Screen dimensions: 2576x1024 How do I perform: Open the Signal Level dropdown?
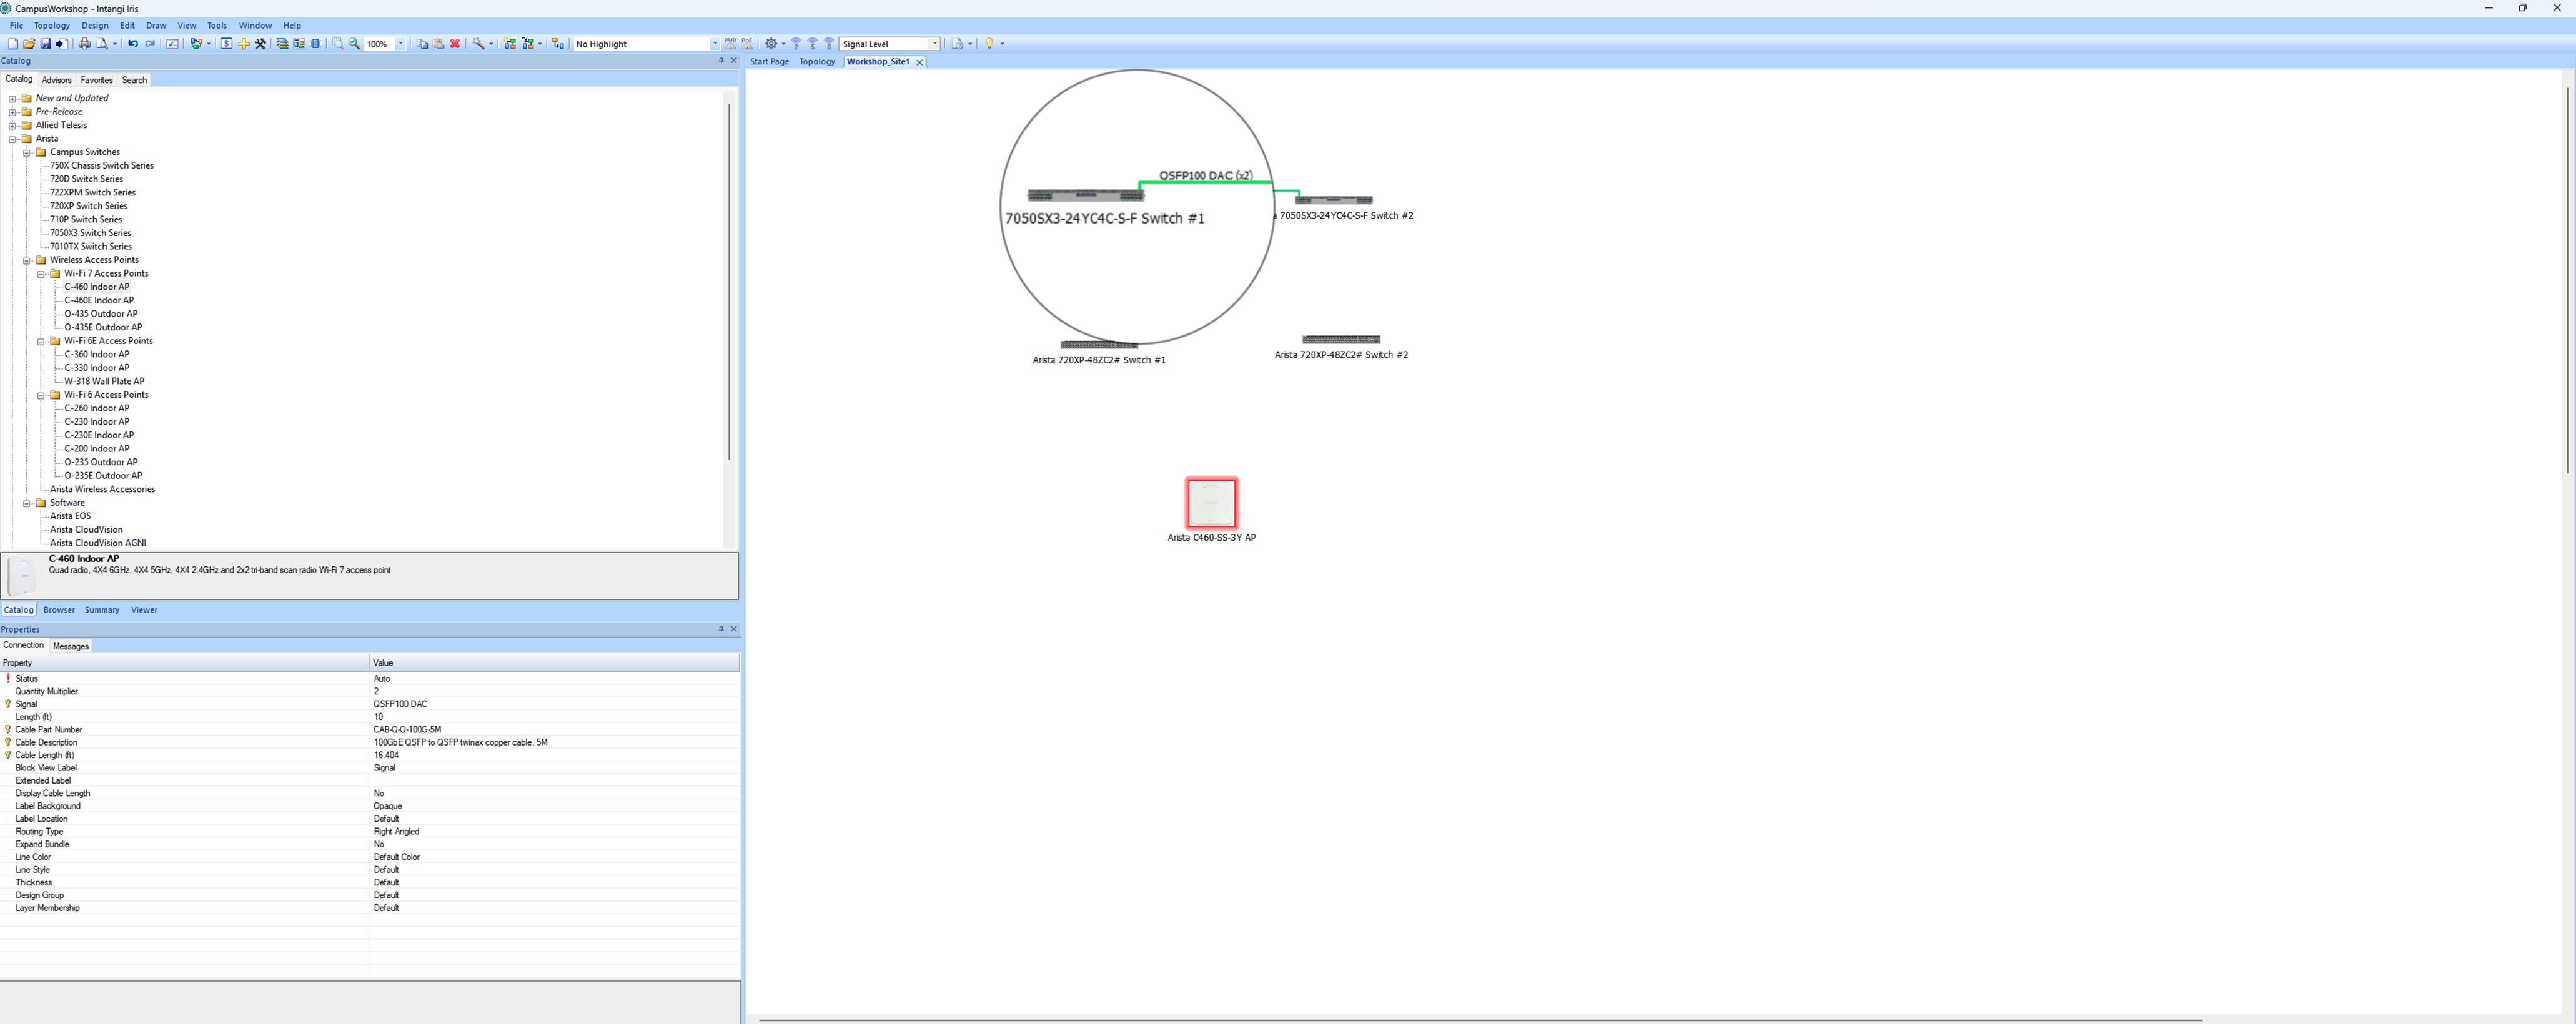935,44
